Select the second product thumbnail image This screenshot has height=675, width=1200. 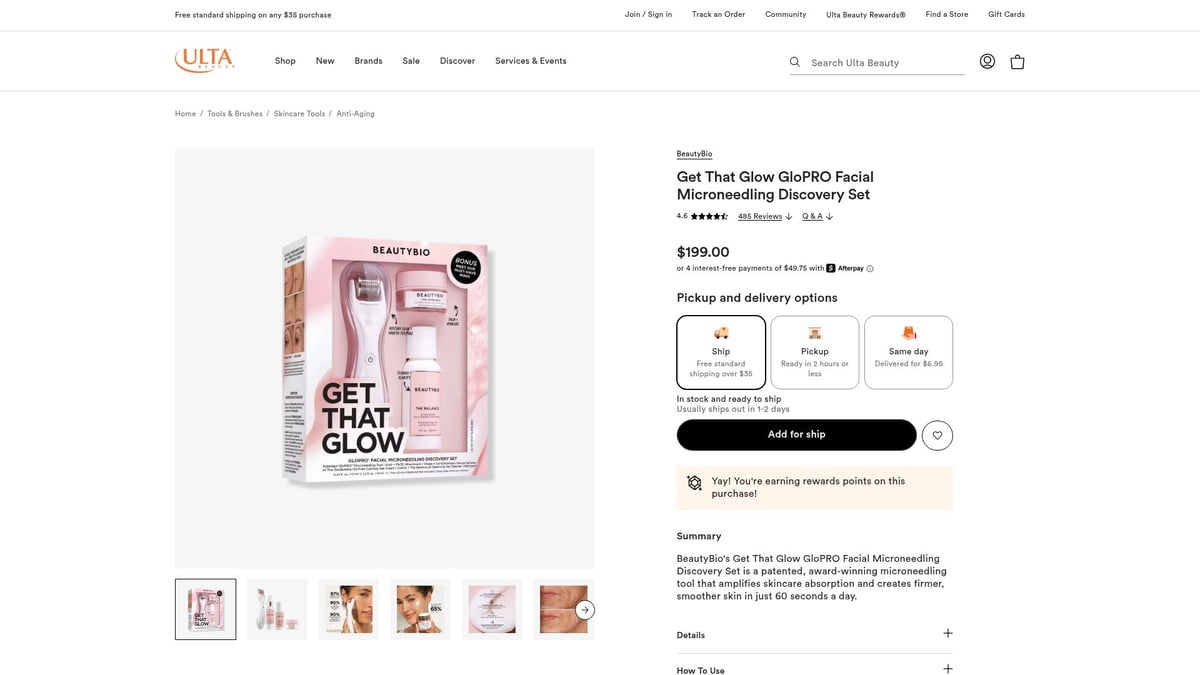[277, 609]
